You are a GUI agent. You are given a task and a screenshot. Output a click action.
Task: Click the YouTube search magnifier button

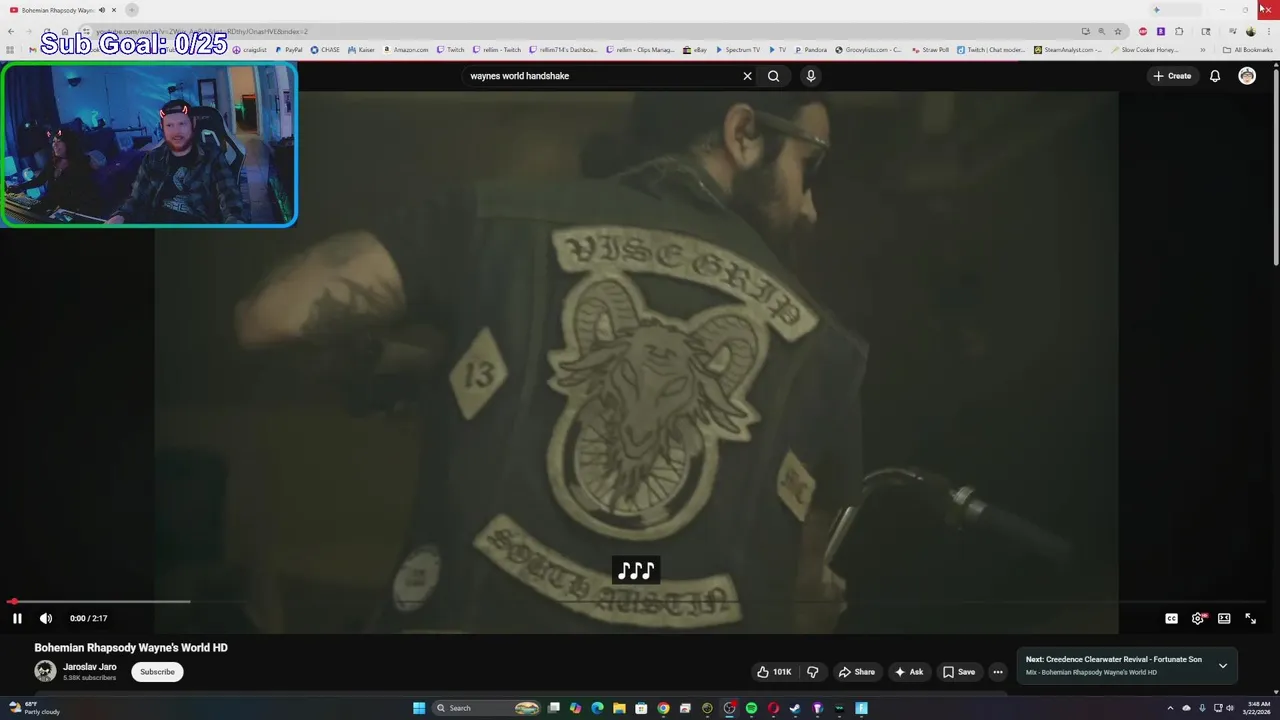(x=773, y=76)
